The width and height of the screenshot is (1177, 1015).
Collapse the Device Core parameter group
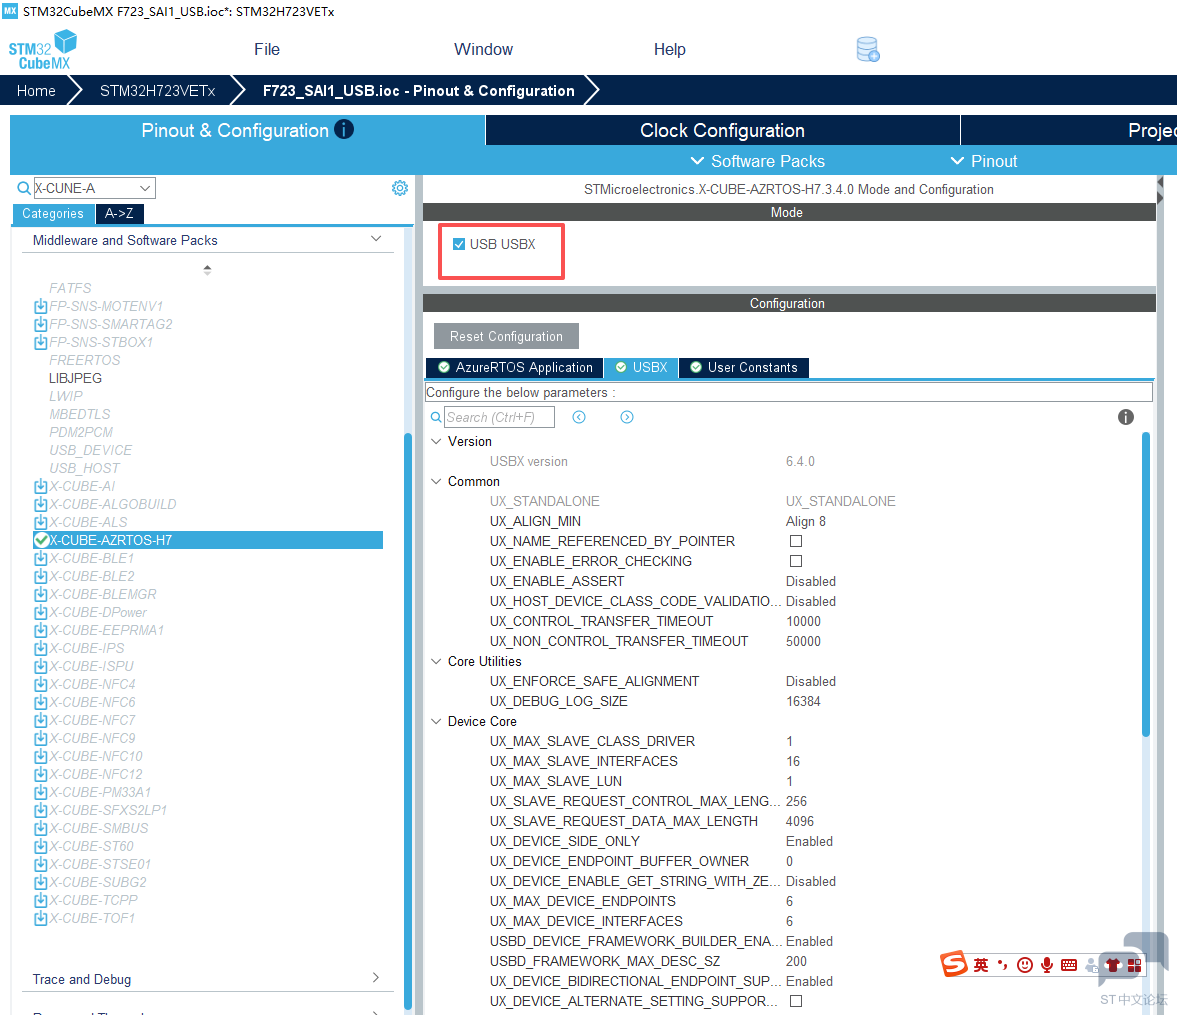pos(436,721)
